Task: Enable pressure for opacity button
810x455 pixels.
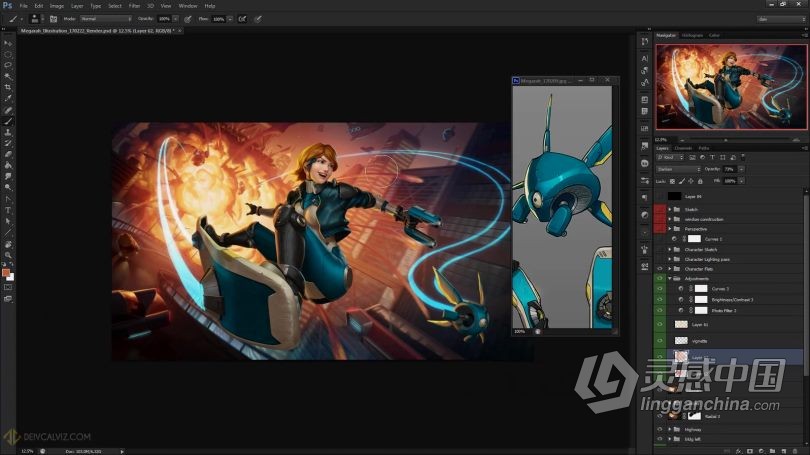Action: [188, 19]
